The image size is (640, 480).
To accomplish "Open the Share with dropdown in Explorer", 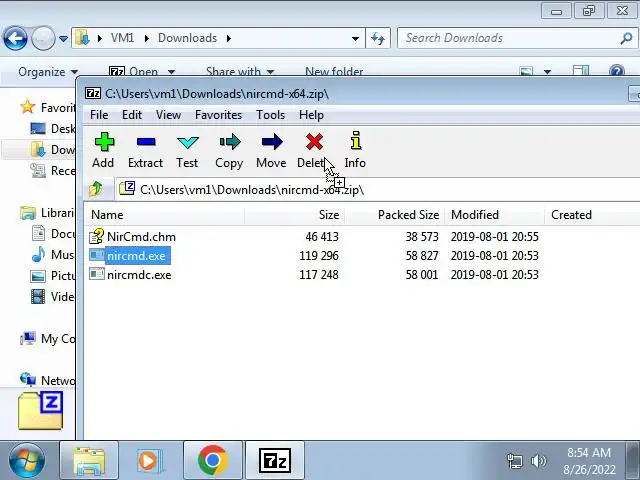I will click(240, 72).
